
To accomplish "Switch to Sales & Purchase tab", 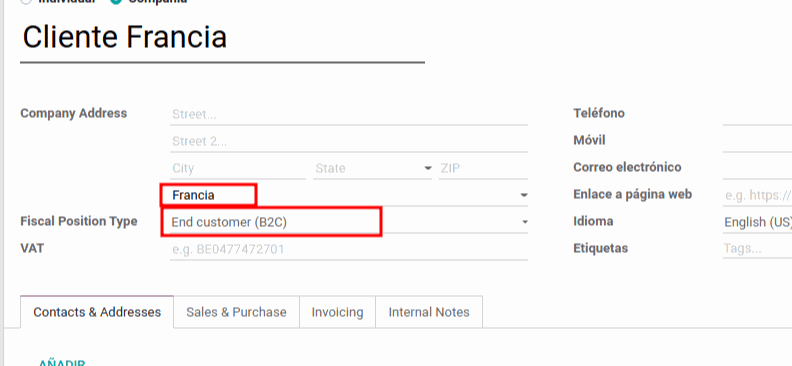I will (x=236, y=312).
